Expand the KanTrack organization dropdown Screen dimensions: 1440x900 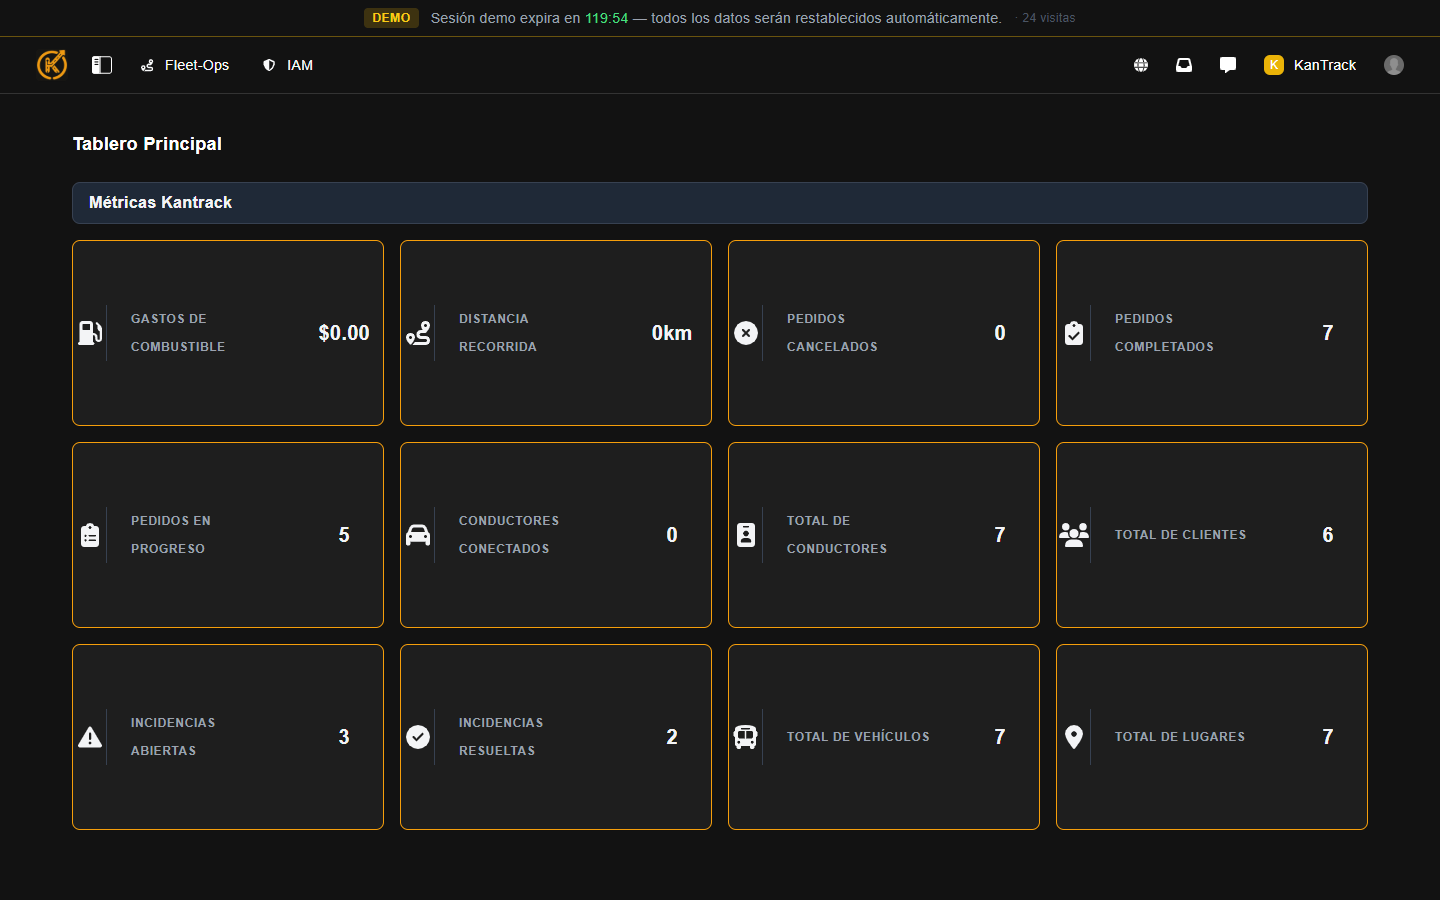click(1310, 65)
